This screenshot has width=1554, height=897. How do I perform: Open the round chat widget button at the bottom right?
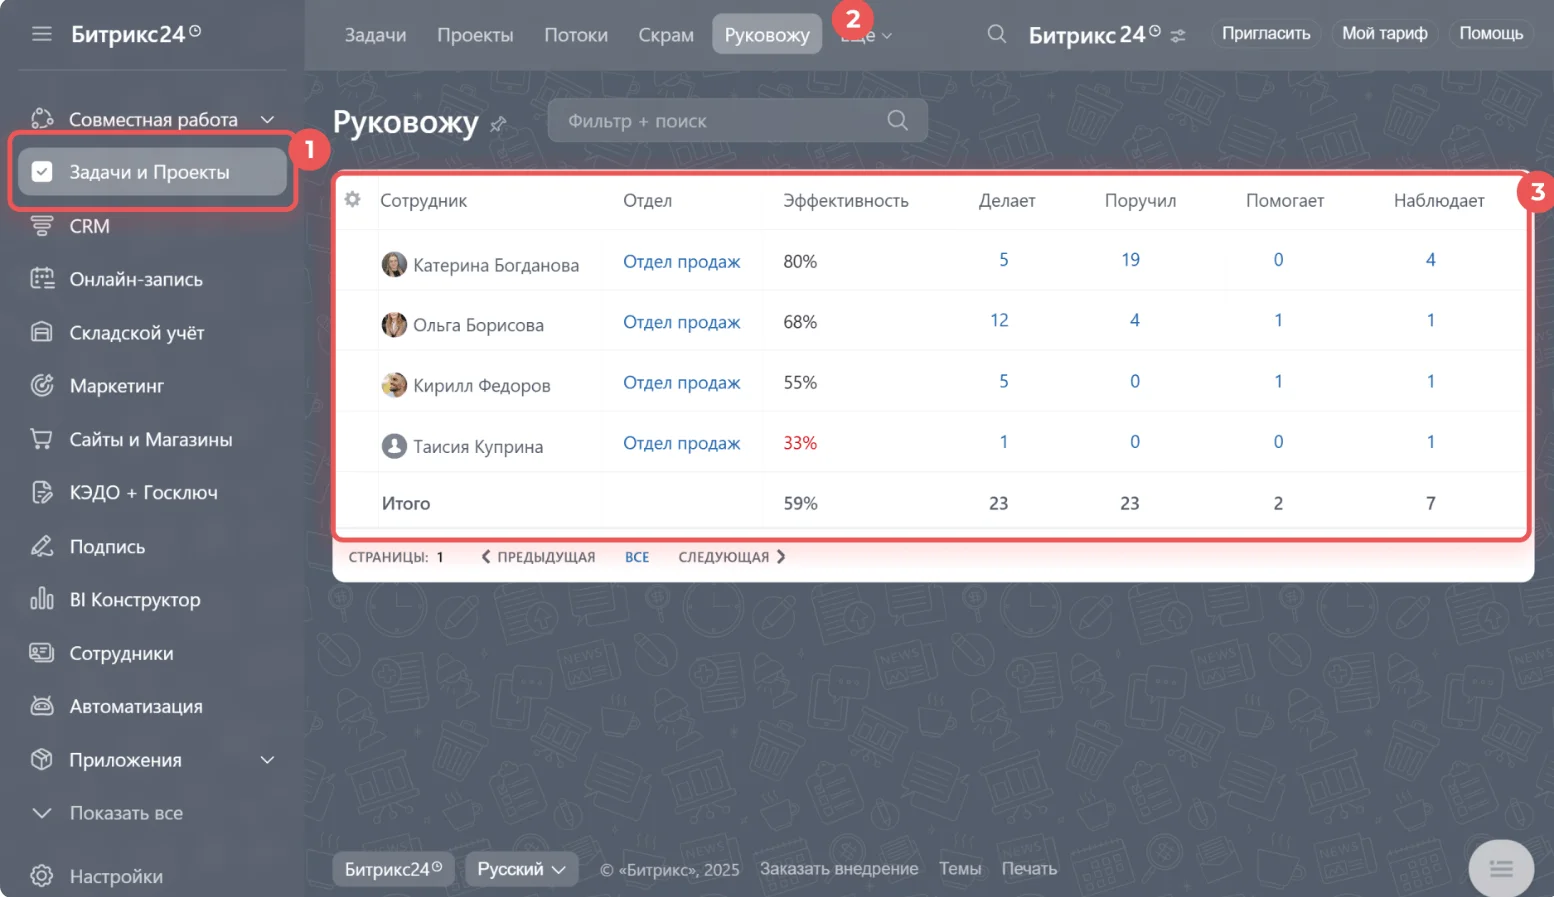click(x=1501, y=868)
